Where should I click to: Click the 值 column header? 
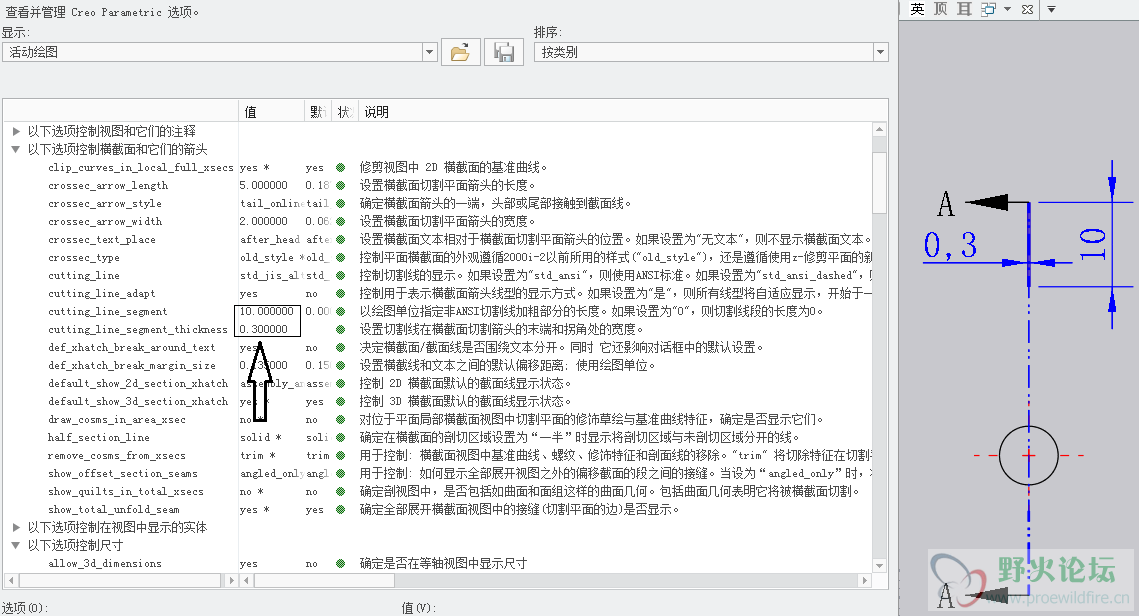point(271,112)
